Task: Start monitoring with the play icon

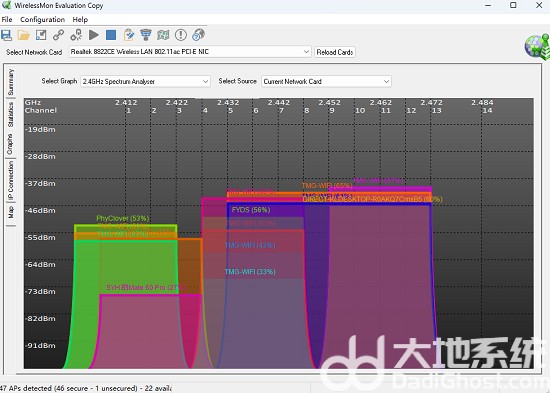Action: (94, 35)
